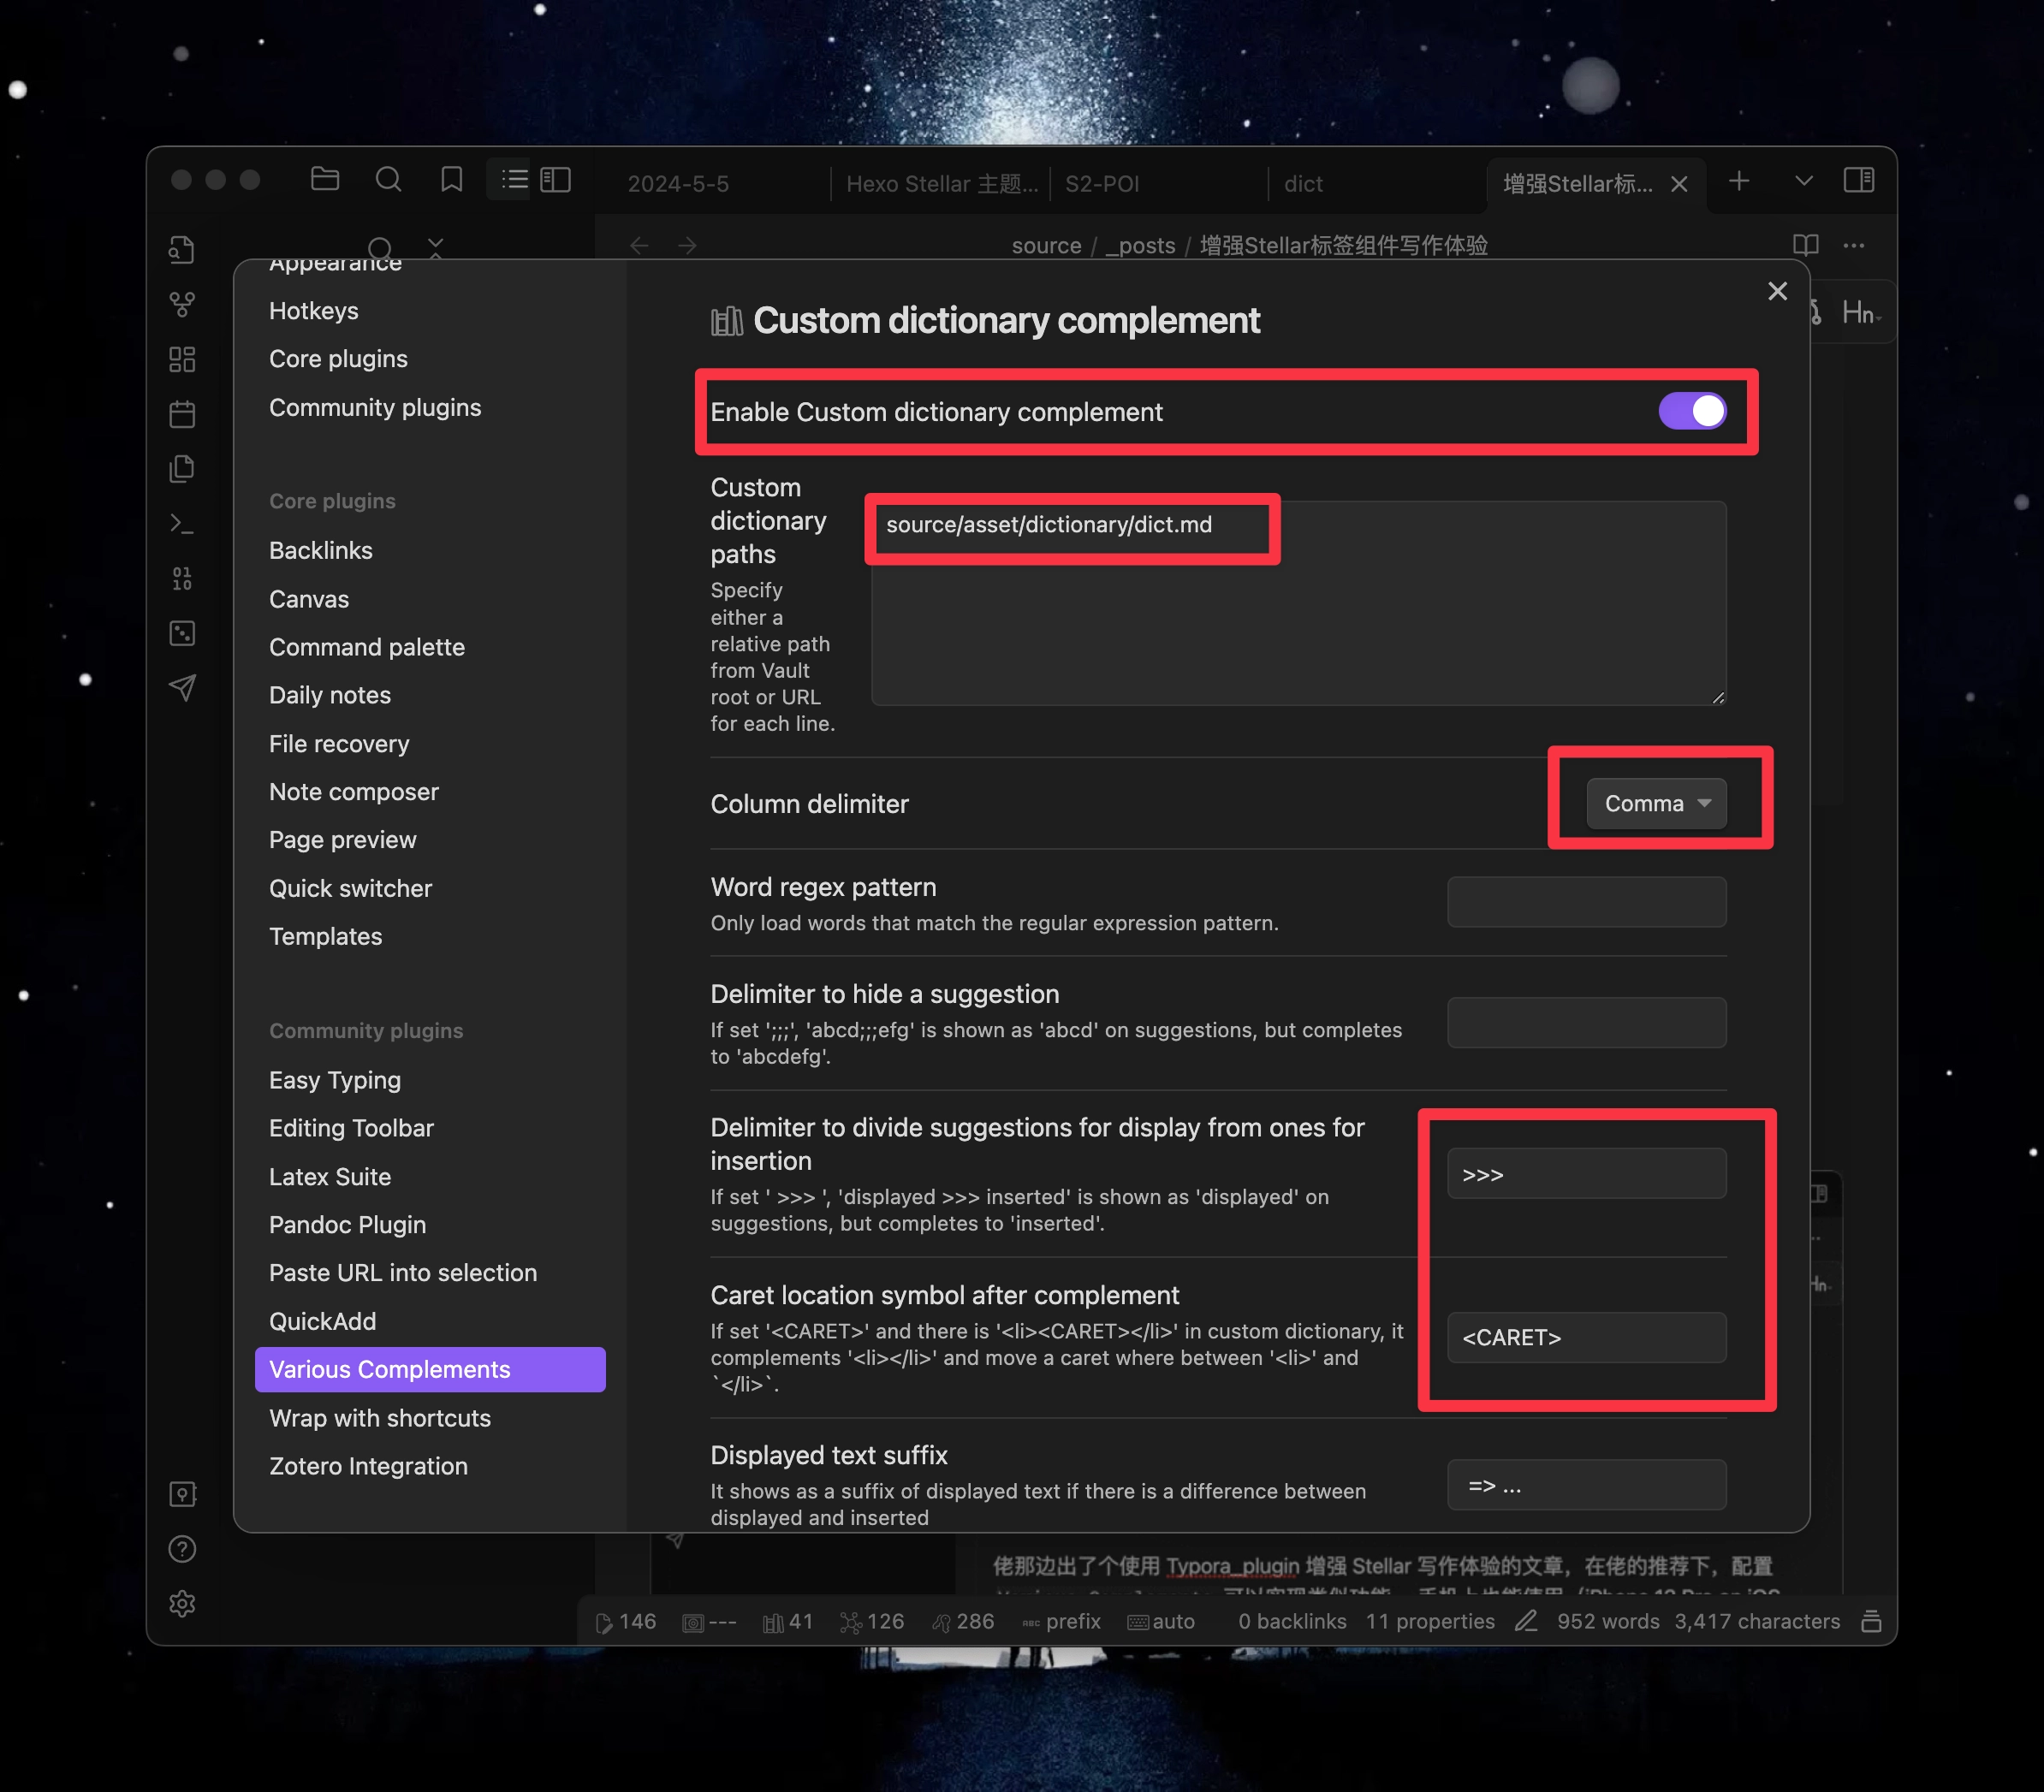
Task: Select Community plugins settings section
Action: [x=375, y=407]
